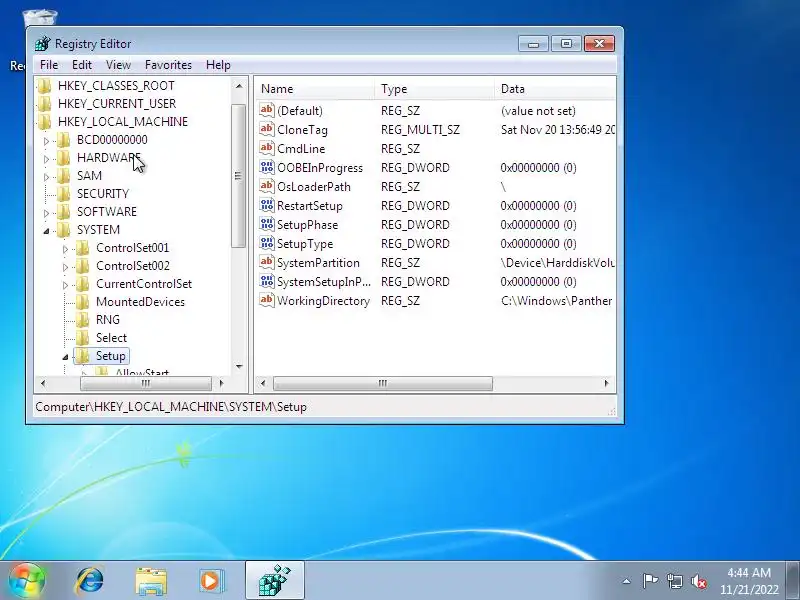The height and width of the screenshot is (600, 800).
Task: Click the Show desktop button
Action: point(793,581)
